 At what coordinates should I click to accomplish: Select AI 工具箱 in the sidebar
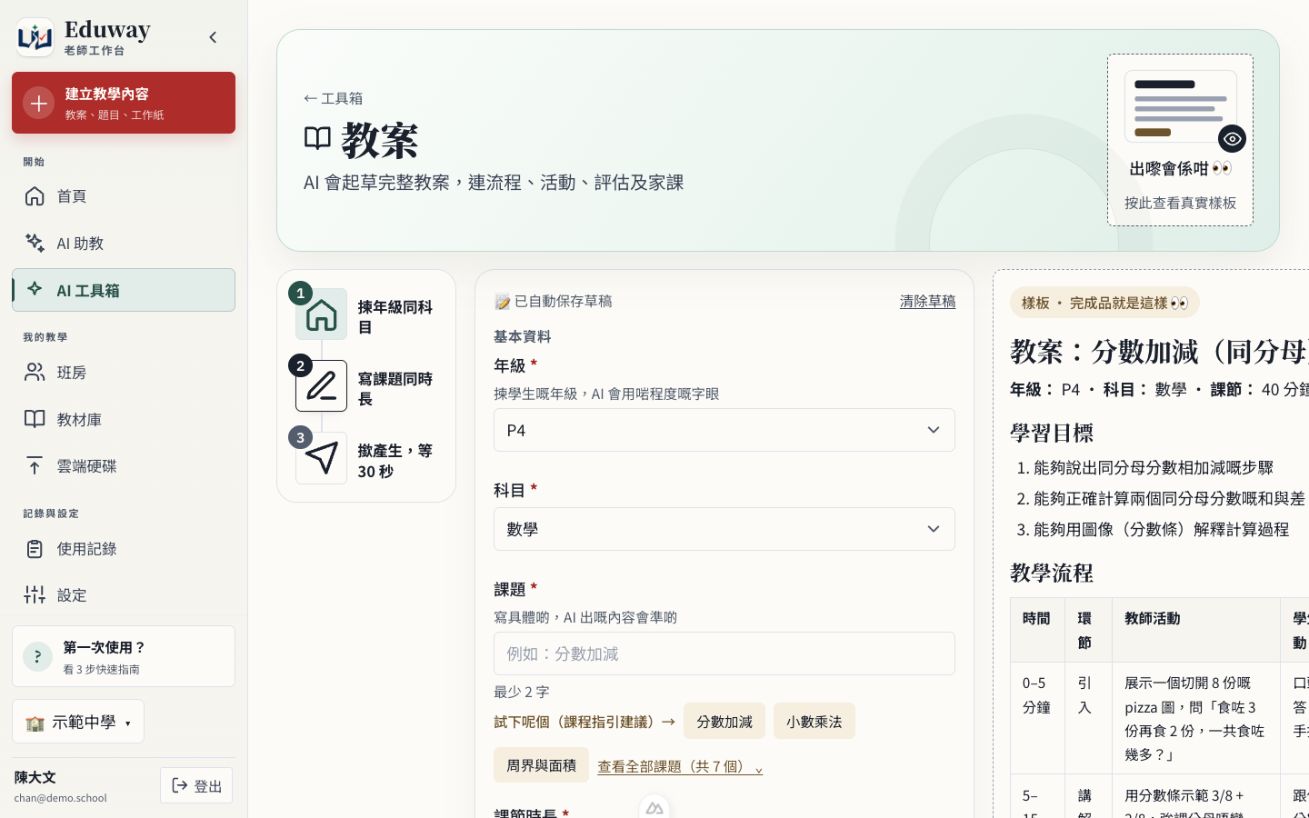(x=124, y=290)
